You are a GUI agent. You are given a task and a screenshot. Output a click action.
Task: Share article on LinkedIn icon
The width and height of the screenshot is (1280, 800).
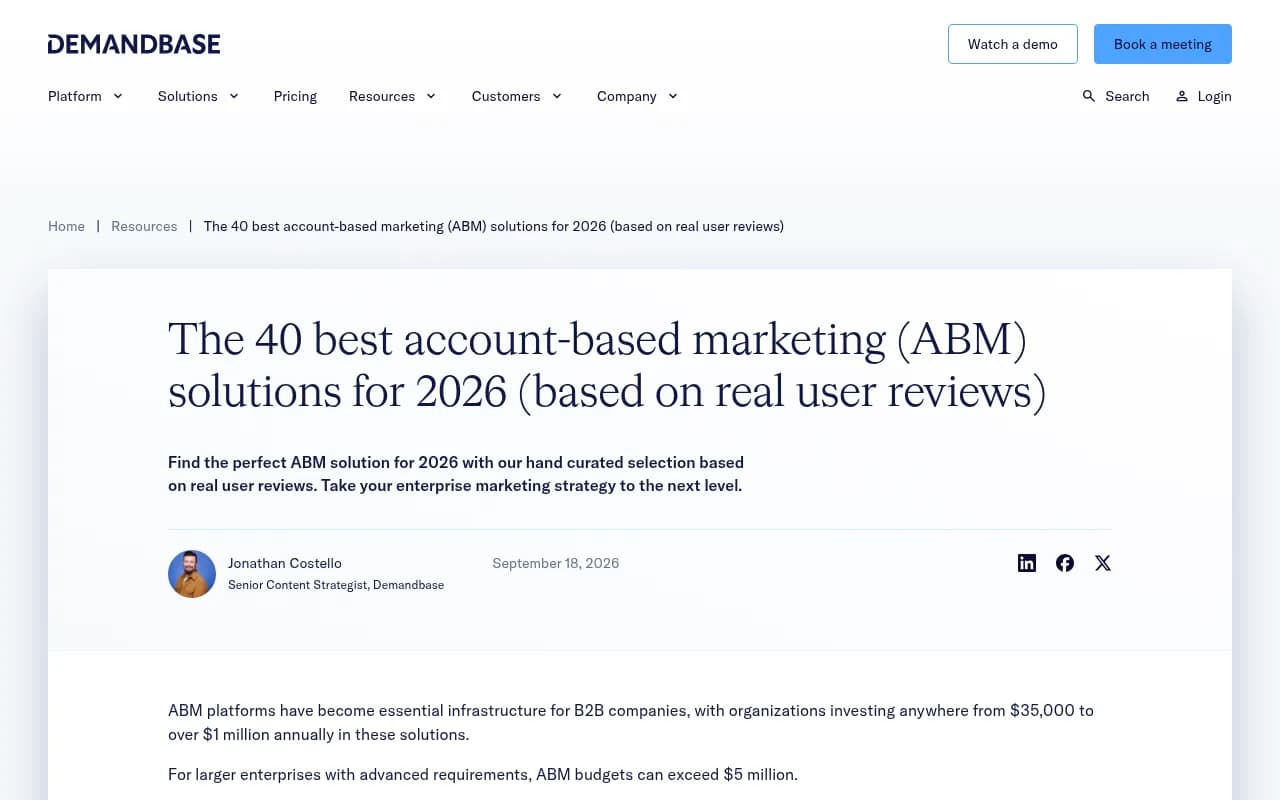[1027, 563]
